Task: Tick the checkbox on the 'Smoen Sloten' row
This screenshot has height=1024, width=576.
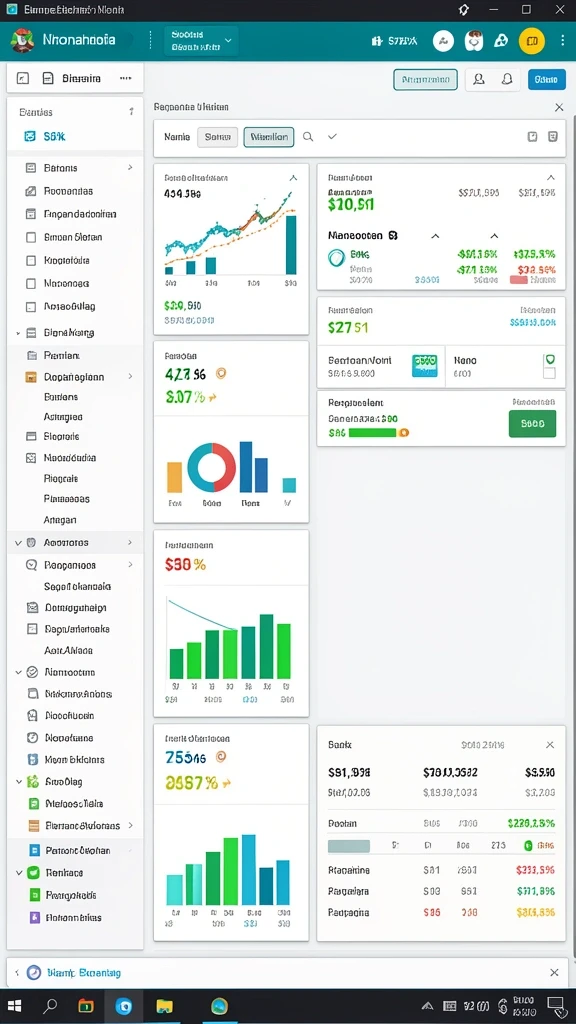Action: (31, 237)
